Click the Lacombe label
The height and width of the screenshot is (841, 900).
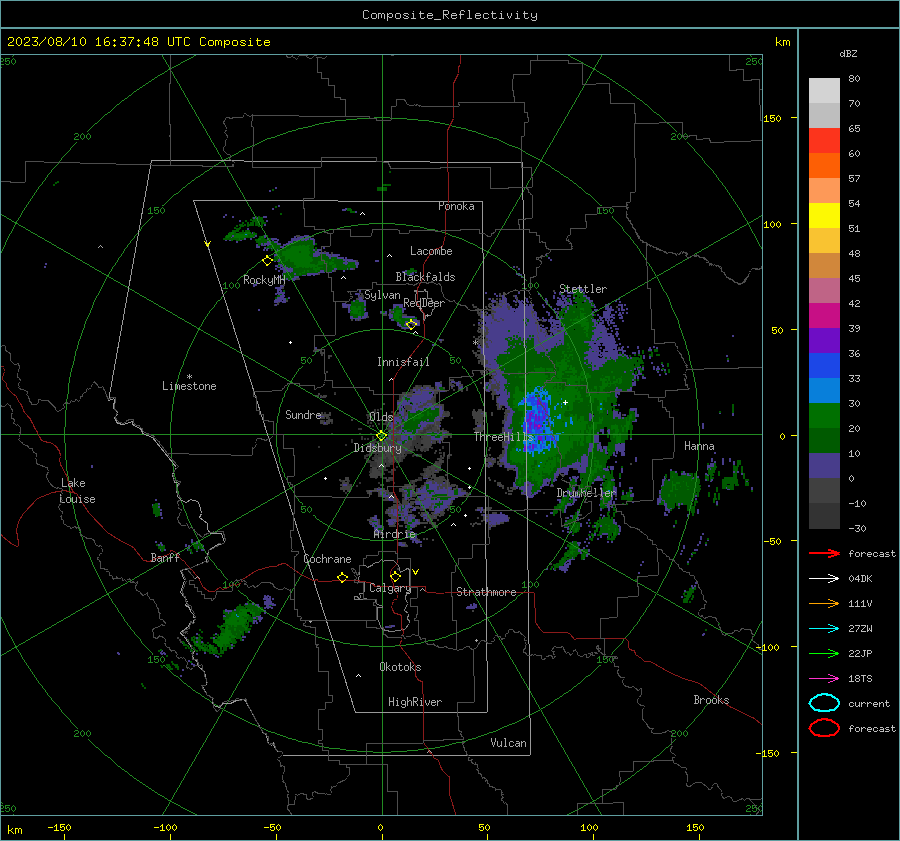(x=431, y=251)
